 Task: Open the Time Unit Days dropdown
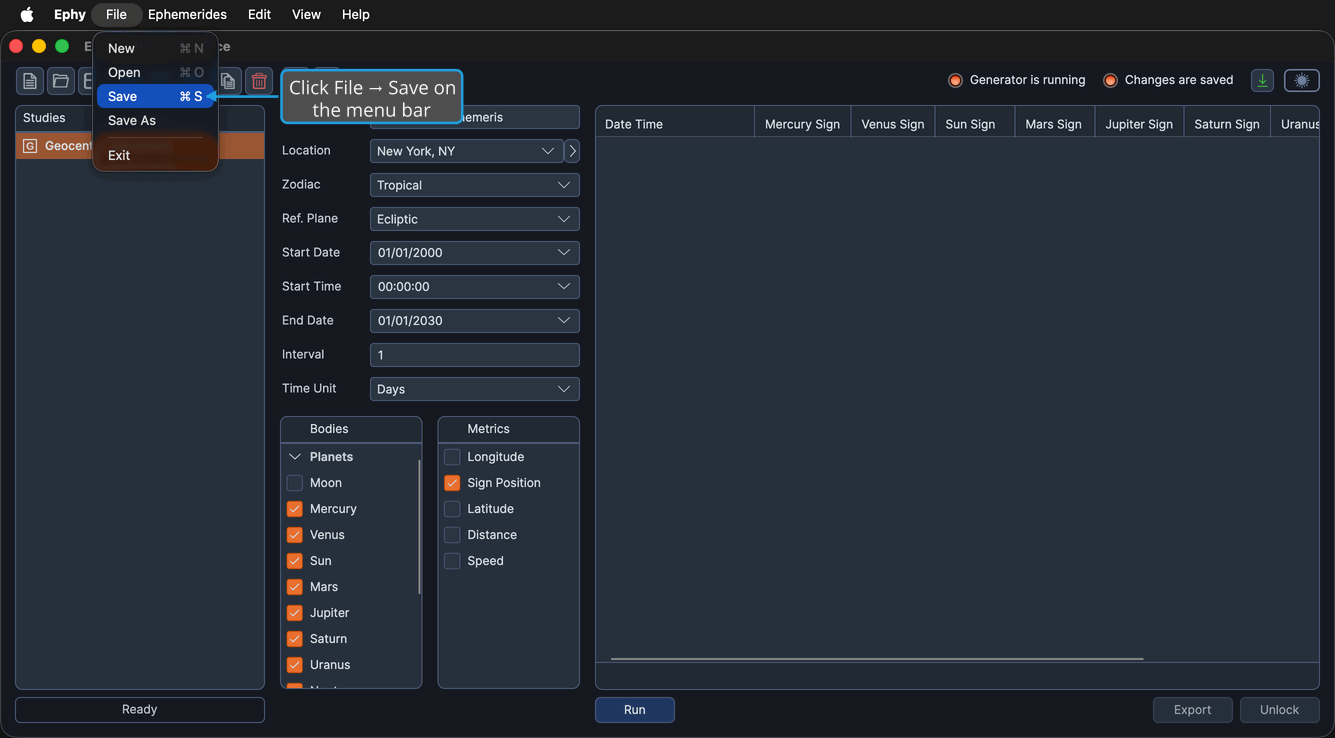[475, 389]
